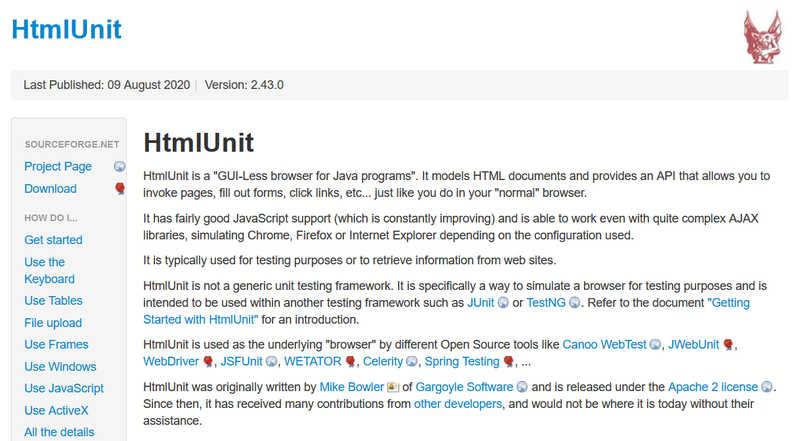Image resolution: width=800 pixels, height=441 pixels.
Task: Click the contact icon after Mike Bowler
Action: coord(392,387)
